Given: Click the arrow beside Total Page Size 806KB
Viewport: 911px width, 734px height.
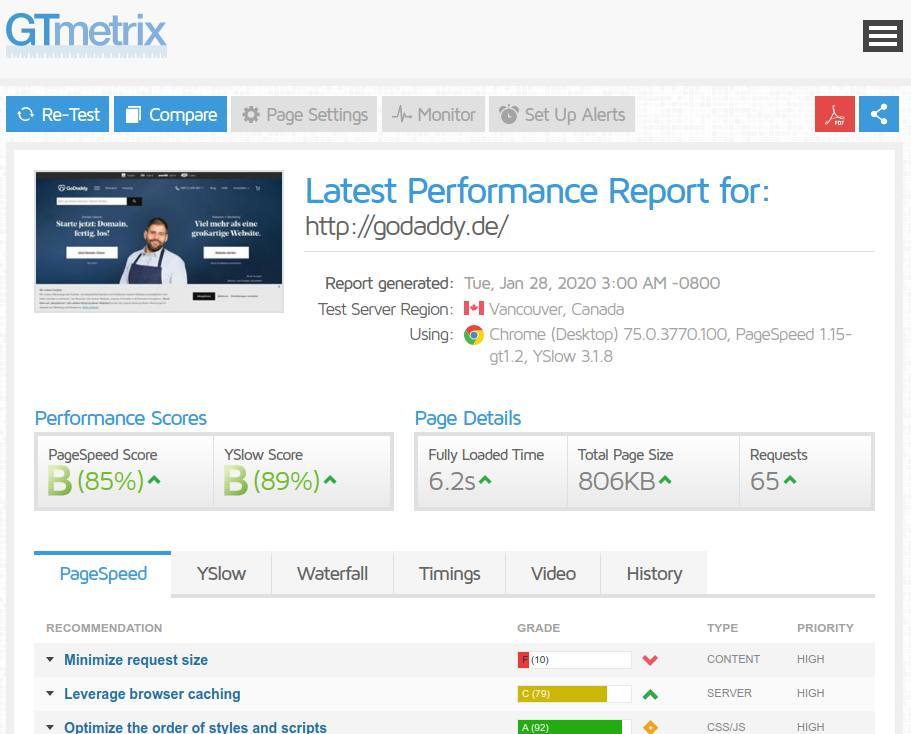Looking at the screenshot, I should (x=665, y=480).
